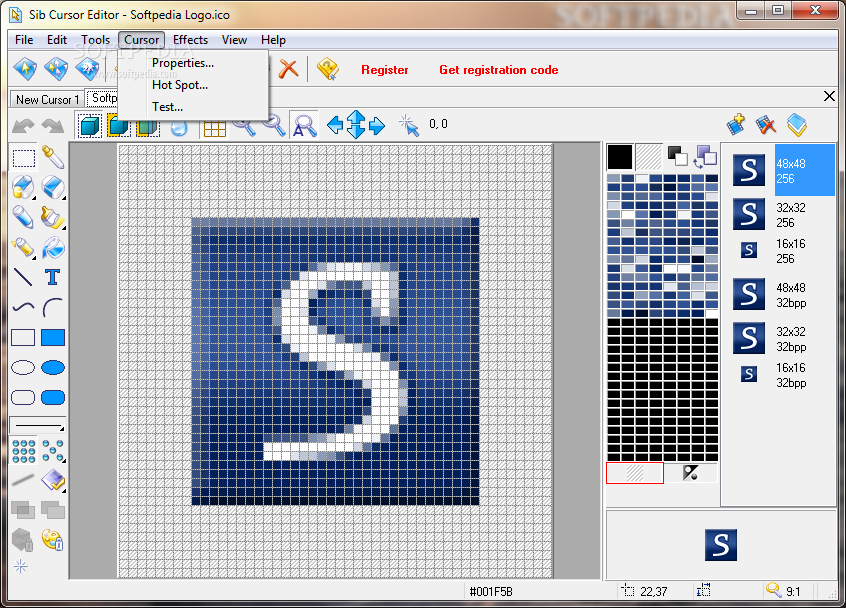Click the red X delete toolbar icon
846x608 pixels.
(x=289, y=69)
